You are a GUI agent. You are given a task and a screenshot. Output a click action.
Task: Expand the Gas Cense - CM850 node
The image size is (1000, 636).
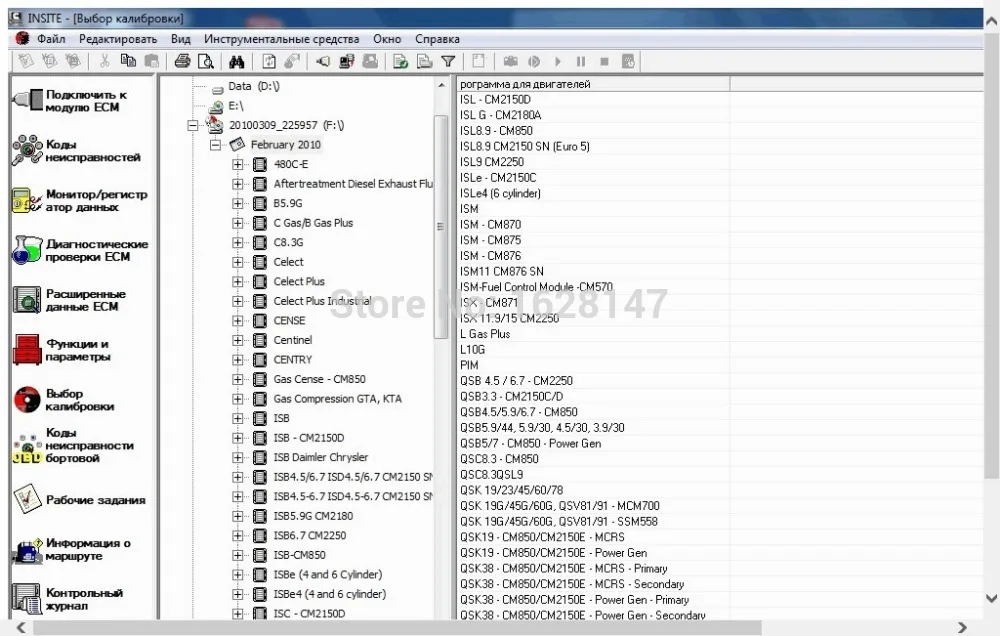(x=237, y=379)
